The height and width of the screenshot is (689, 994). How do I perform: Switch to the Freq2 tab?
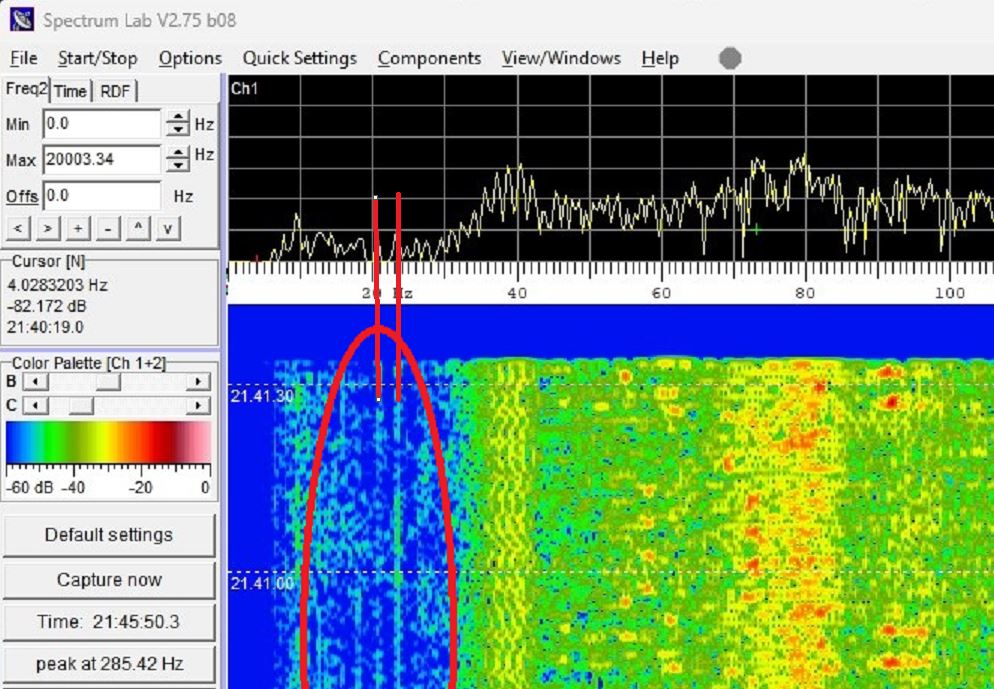click(x=26, y=89)
